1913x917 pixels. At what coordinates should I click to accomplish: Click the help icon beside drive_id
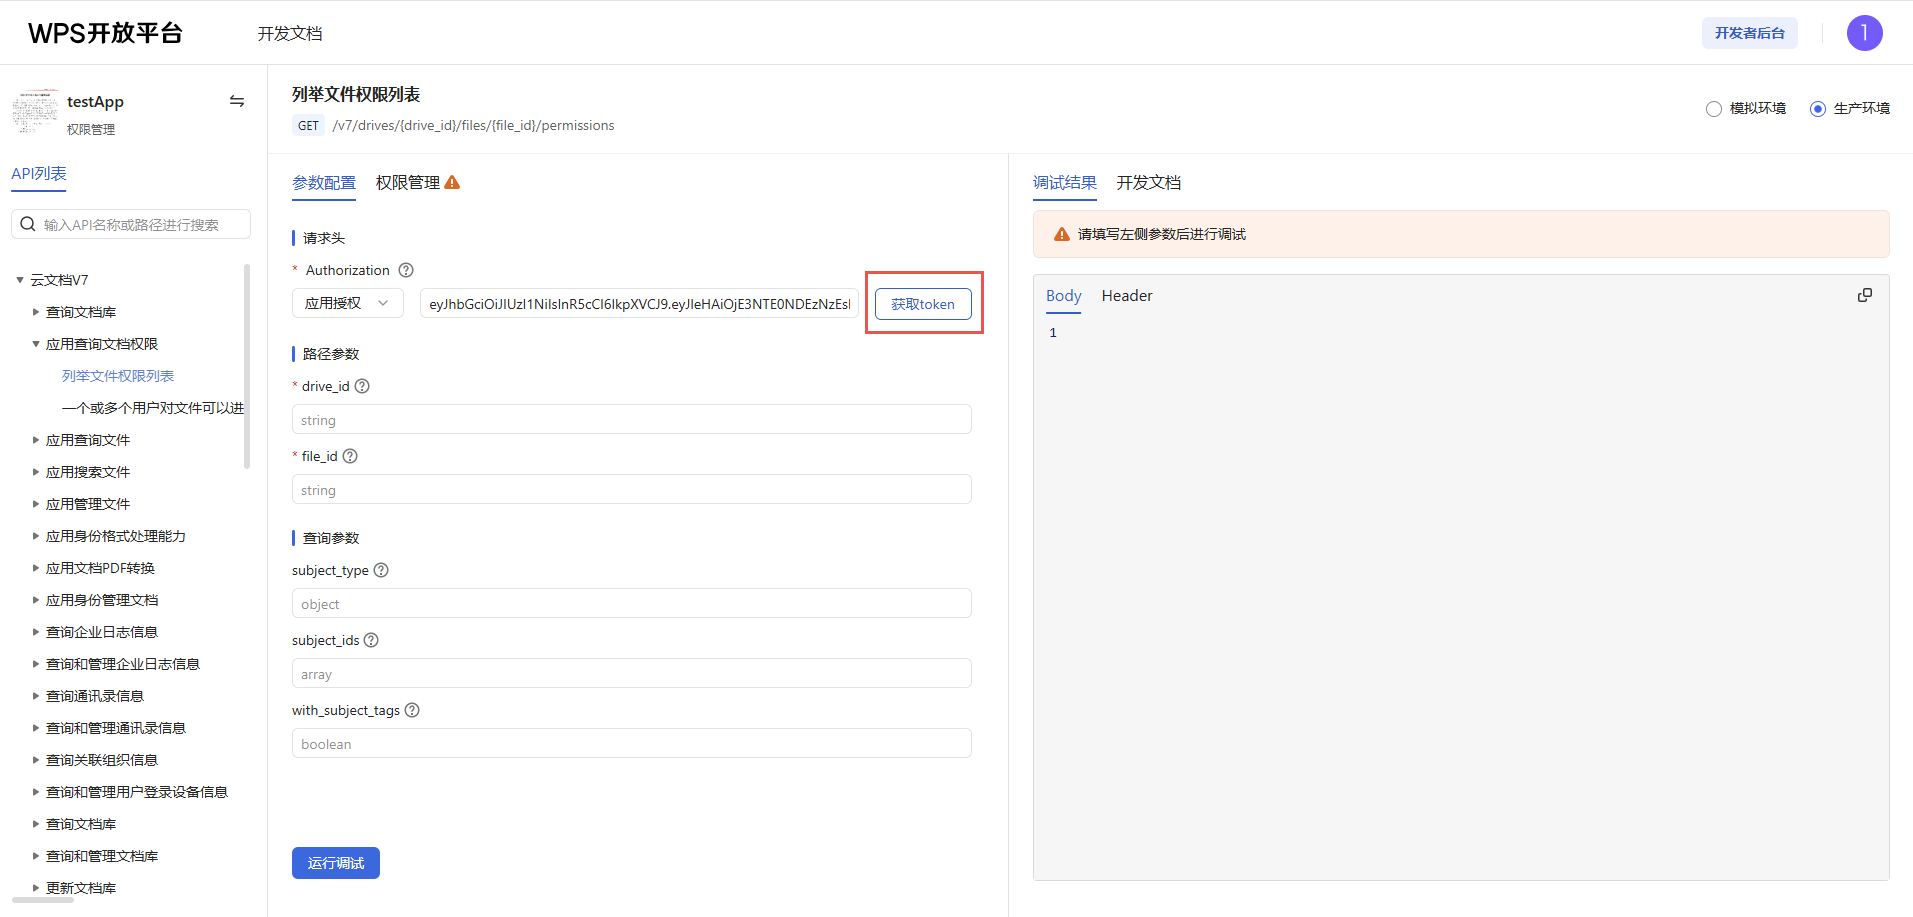coord(362,386)
